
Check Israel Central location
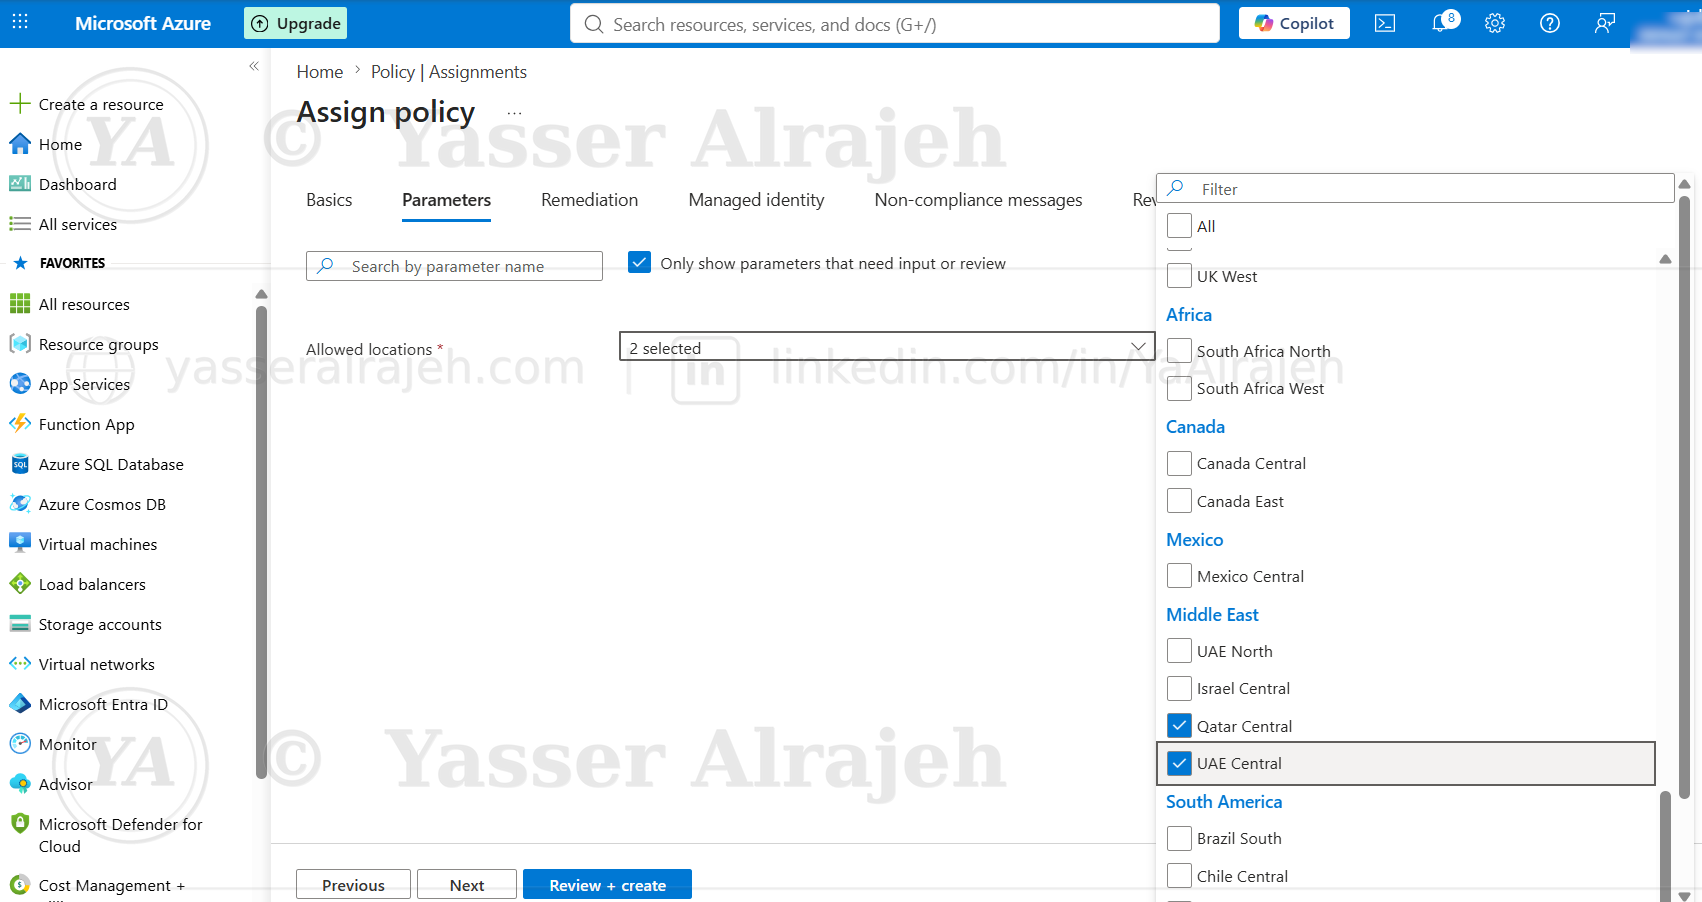click(x=1179, y=688)
